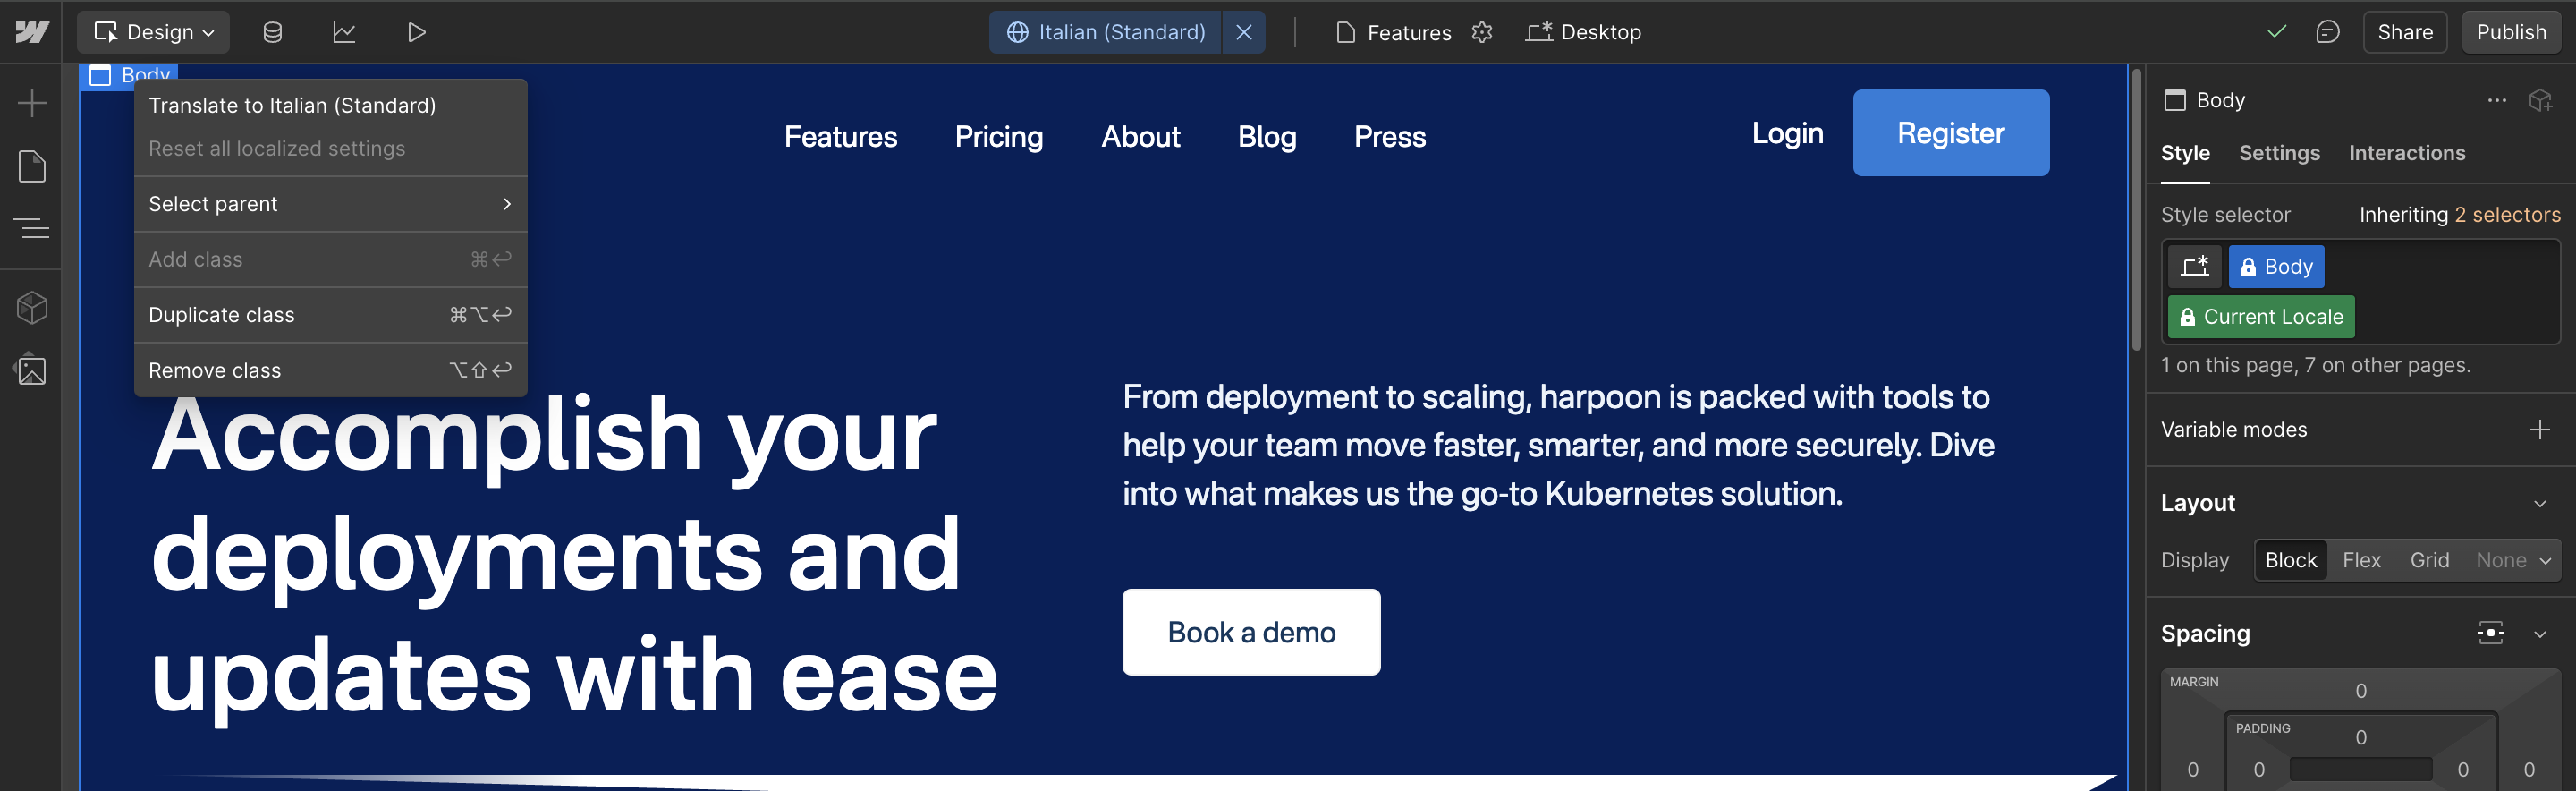Click the Share button
The width and height of the screenshot is (2576, 791).
tap(2405, 32)
